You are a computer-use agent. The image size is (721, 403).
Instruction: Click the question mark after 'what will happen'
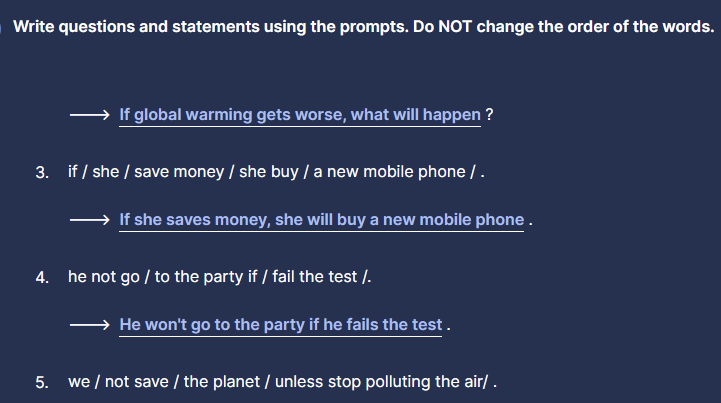coord(489,115)
